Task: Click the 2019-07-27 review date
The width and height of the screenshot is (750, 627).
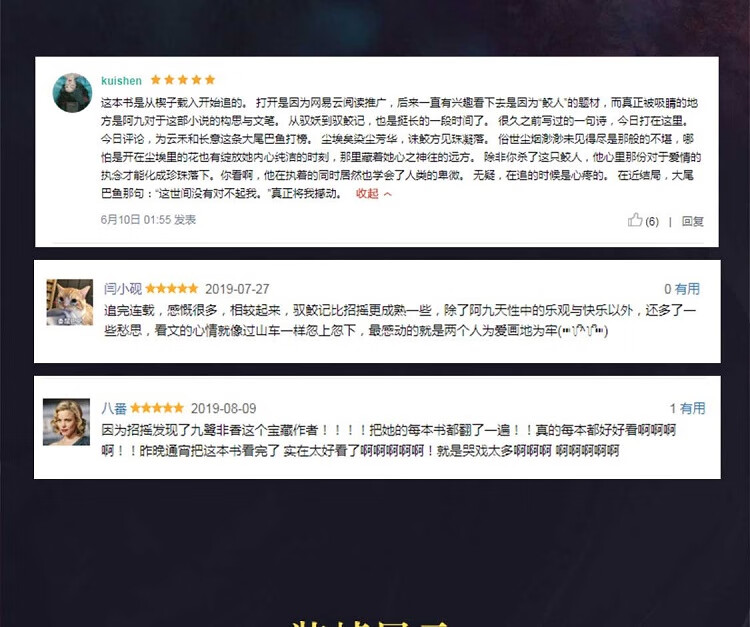Action: point(237,289)
